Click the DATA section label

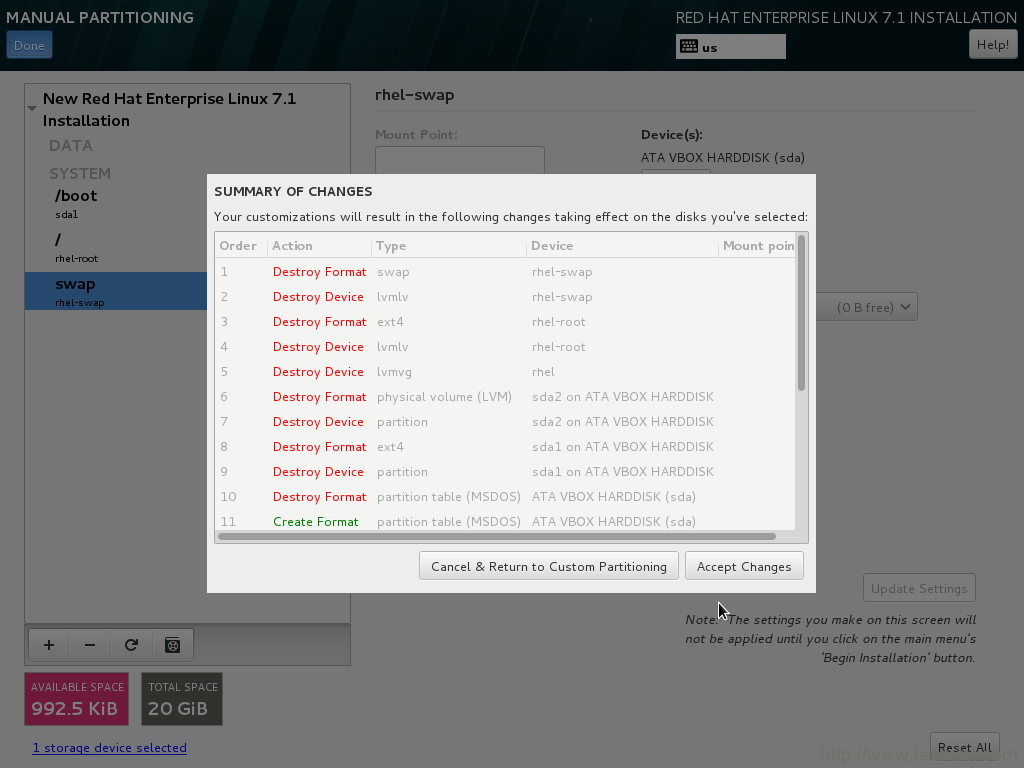pyautogui.click(x=71, y=146)
